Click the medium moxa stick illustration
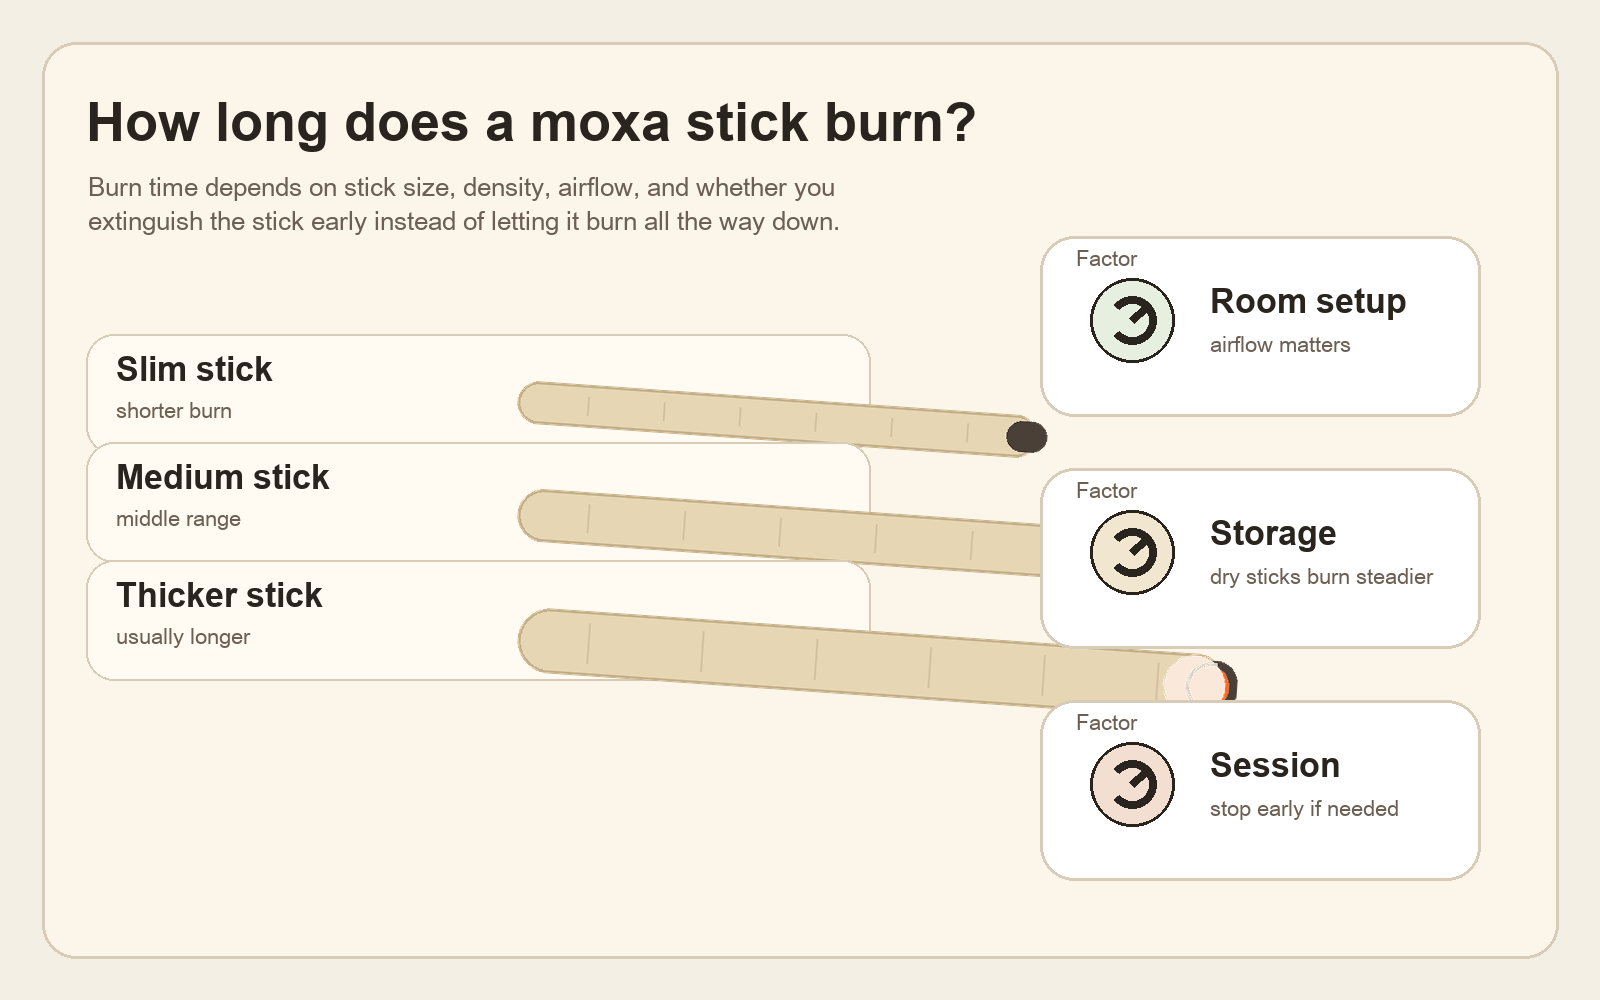This screenshot has height=1000, width=1600. point(780,532)
